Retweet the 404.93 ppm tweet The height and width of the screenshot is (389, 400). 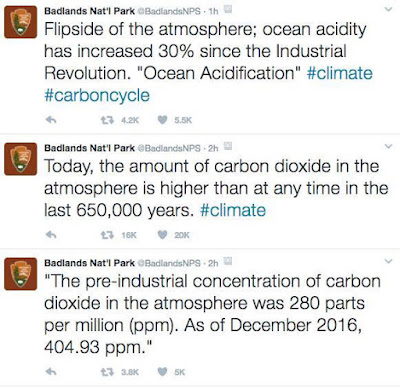click(x=108, y=372)
